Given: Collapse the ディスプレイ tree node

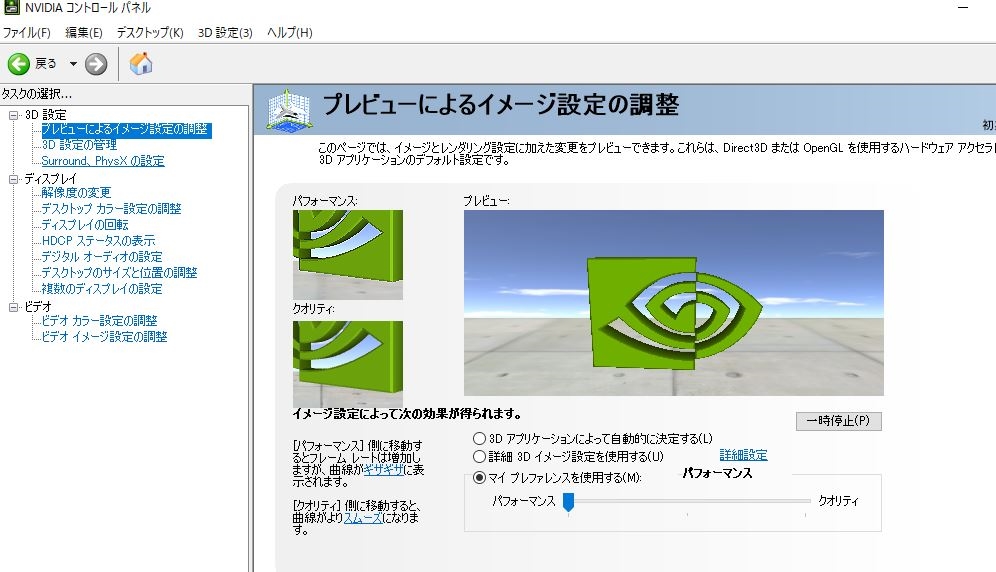Looking at the screenshot, I should click(13, 179).
